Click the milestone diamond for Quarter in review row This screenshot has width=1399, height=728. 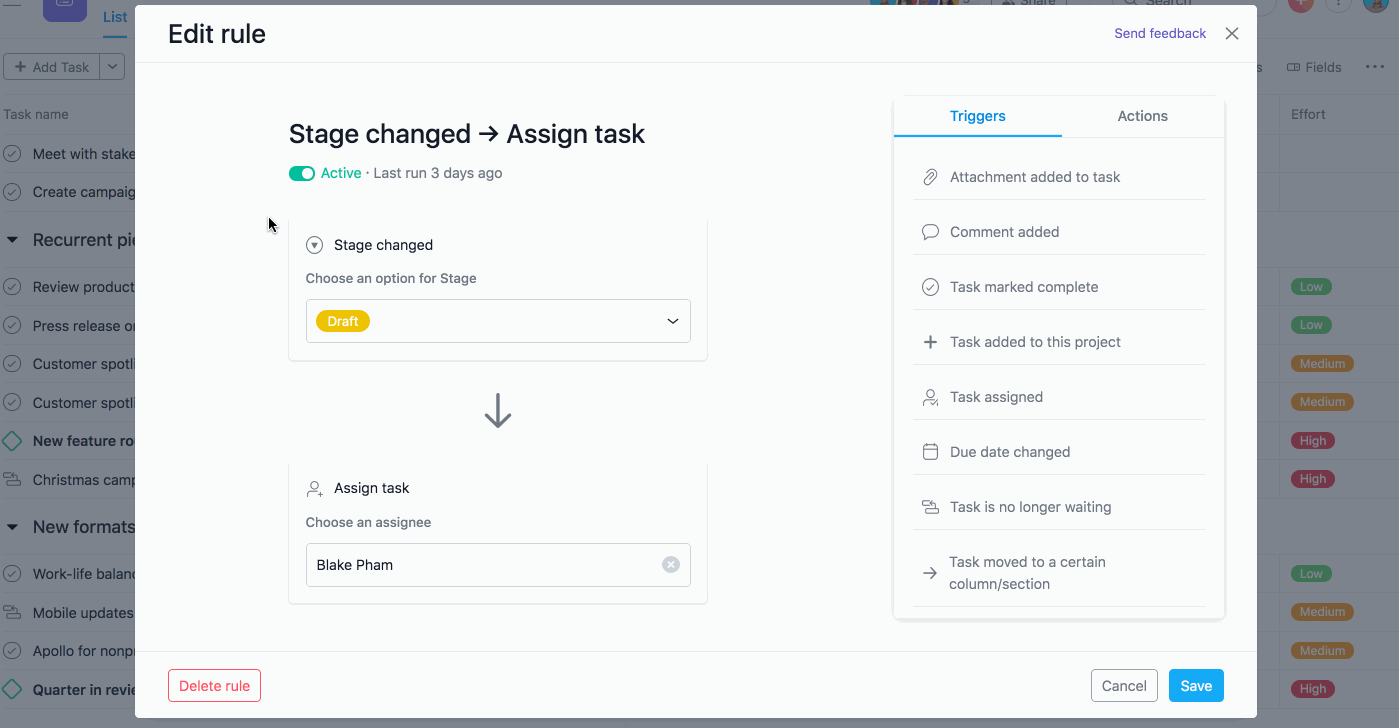click(x=12, y=689)
